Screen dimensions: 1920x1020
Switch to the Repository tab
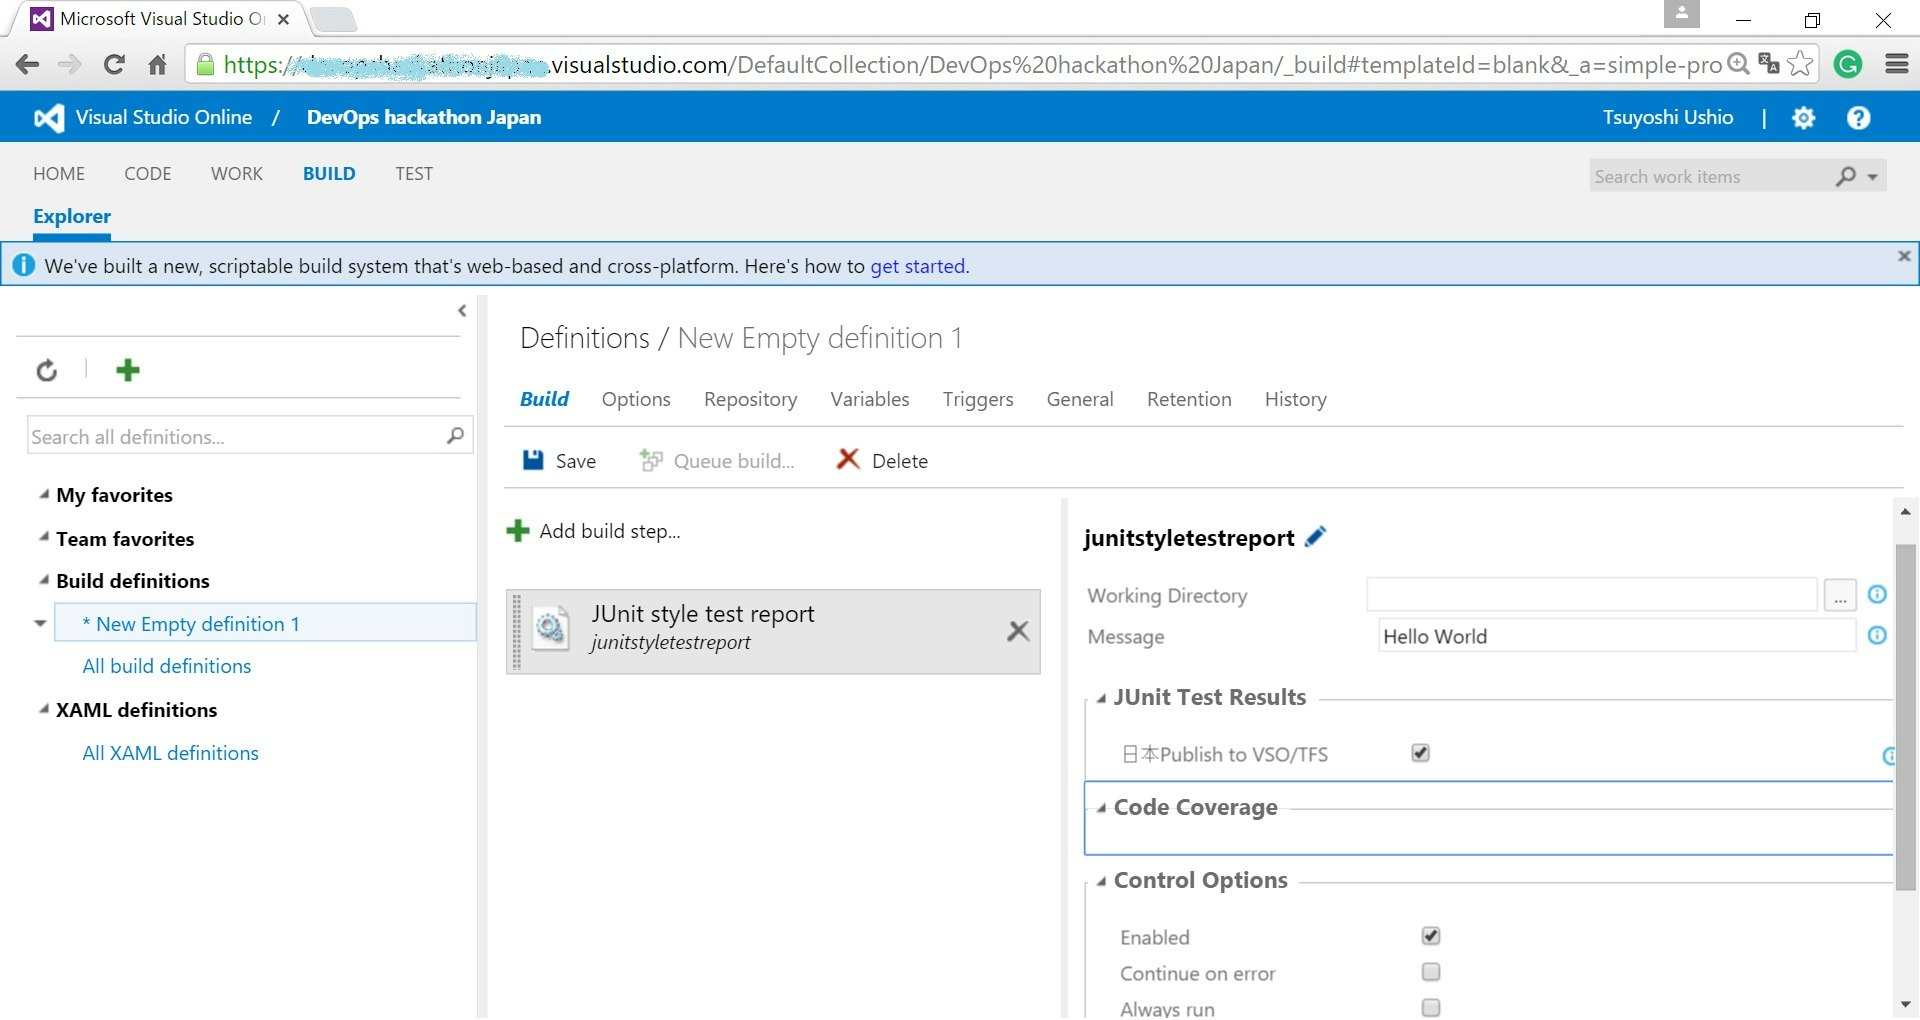(751, 399)
